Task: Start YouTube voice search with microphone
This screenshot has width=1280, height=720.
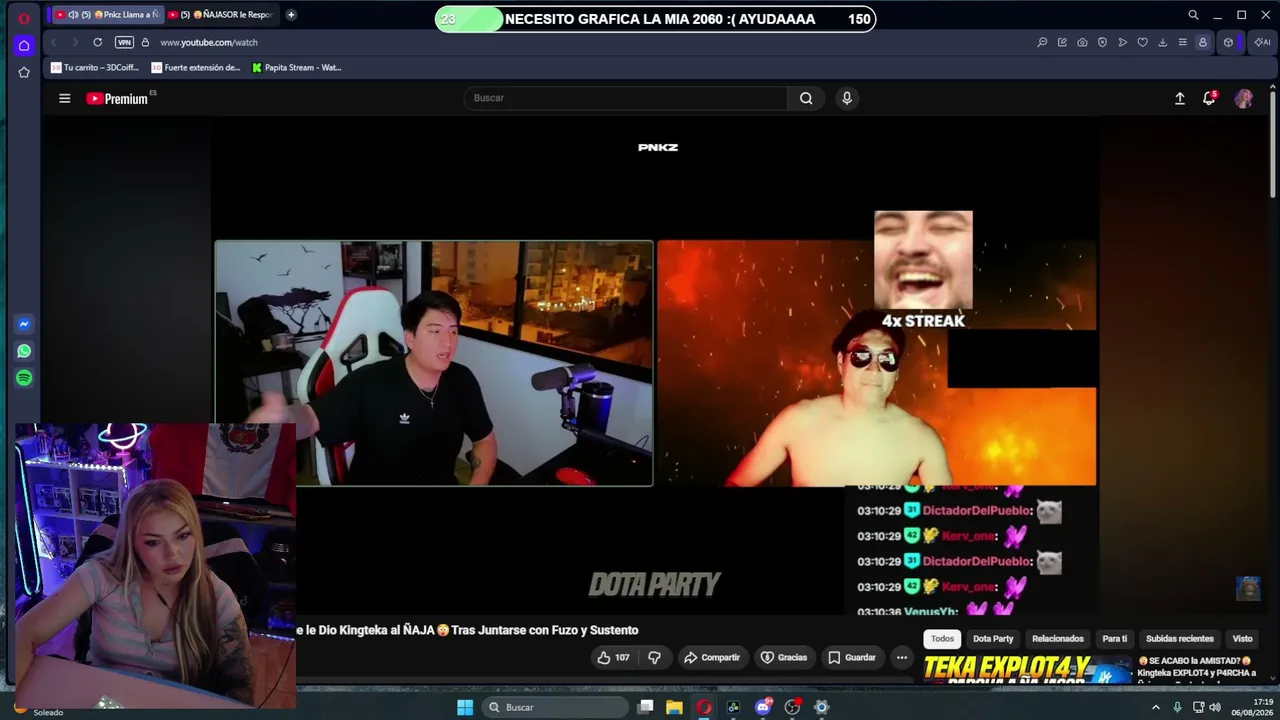Action: point(847,98)
